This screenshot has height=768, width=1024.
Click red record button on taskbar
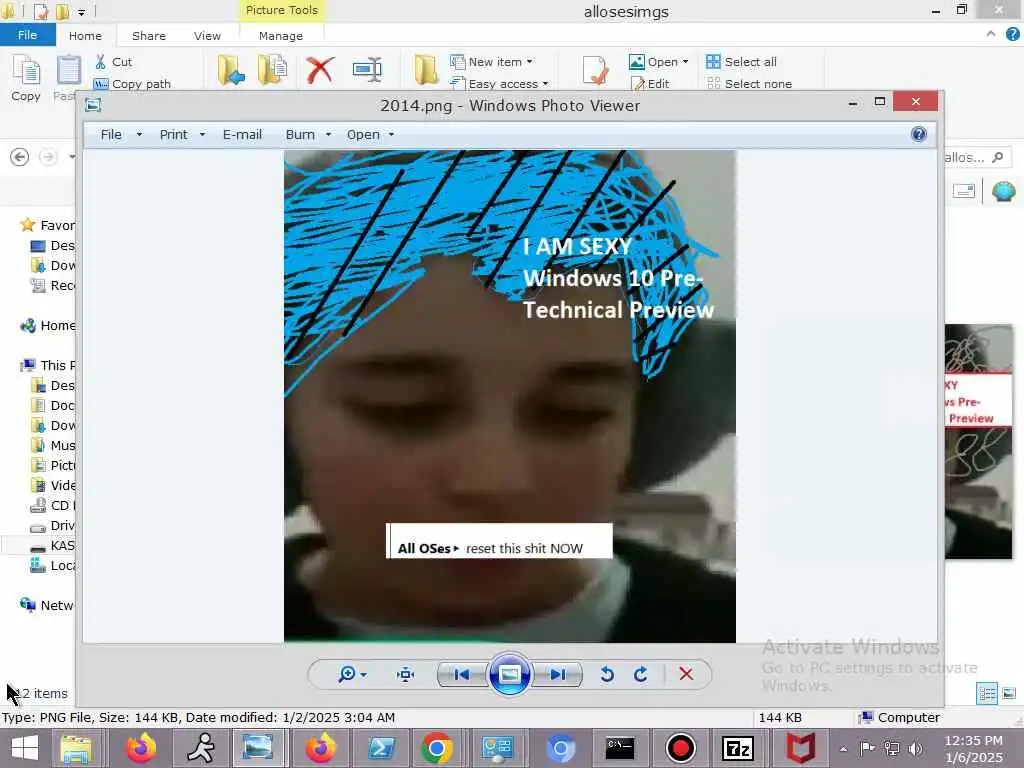680,748
